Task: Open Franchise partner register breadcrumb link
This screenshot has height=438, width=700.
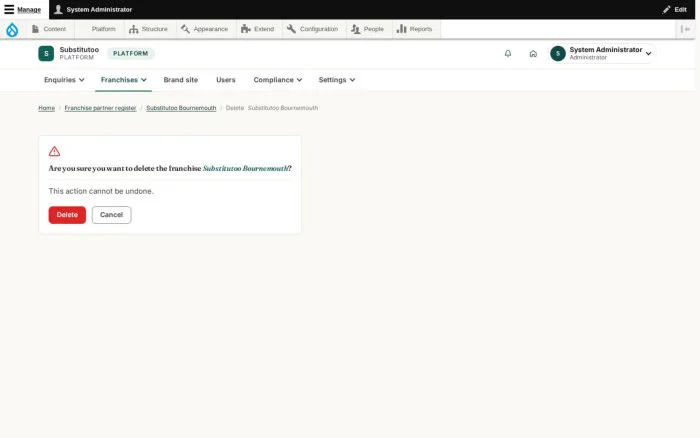Action: point(100,108)
